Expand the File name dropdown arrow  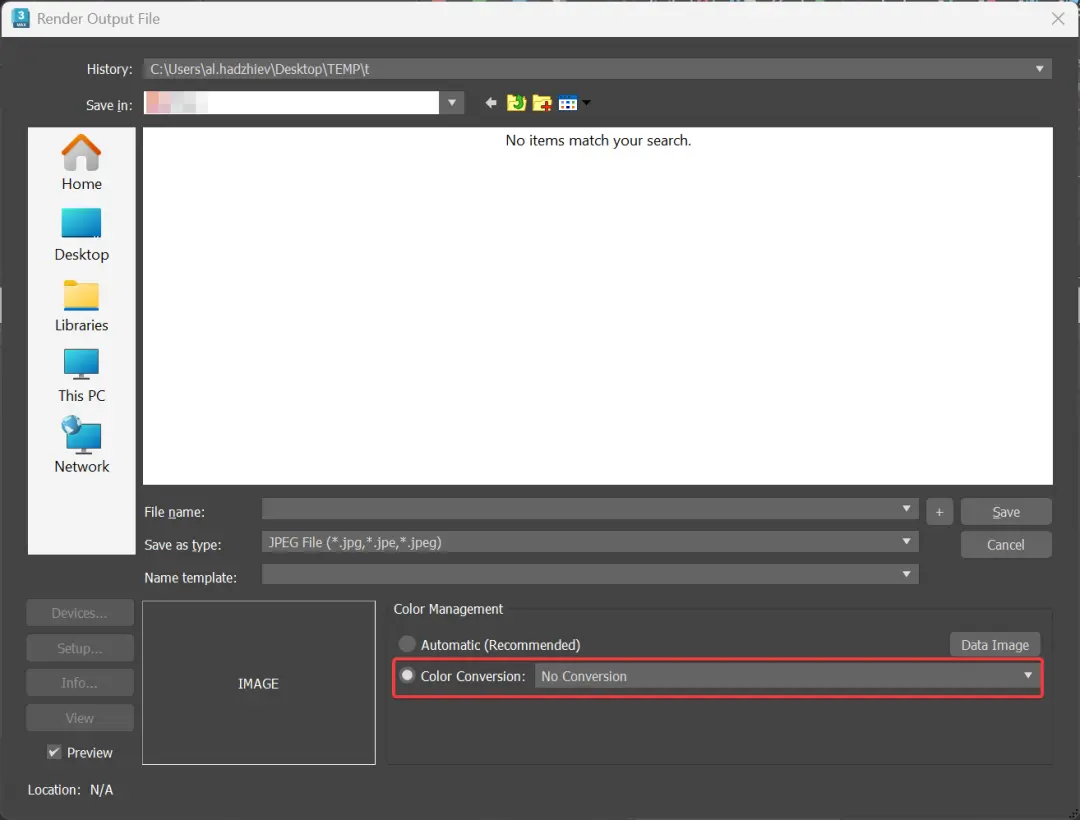click(x=906, y=509)
